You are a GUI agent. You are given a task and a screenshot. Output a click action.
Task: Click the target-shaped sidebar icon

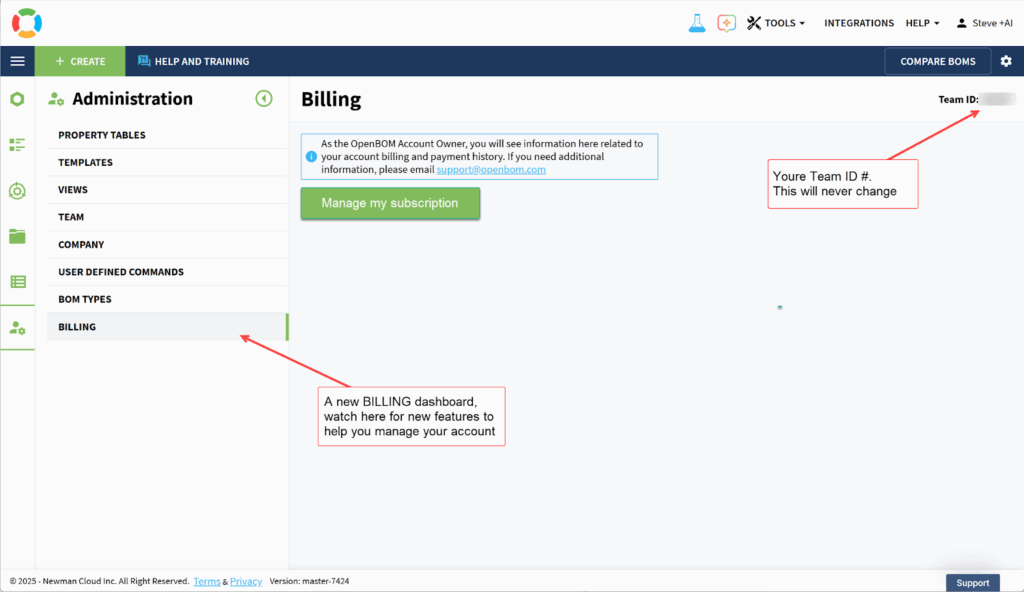[x=17, y=190]
